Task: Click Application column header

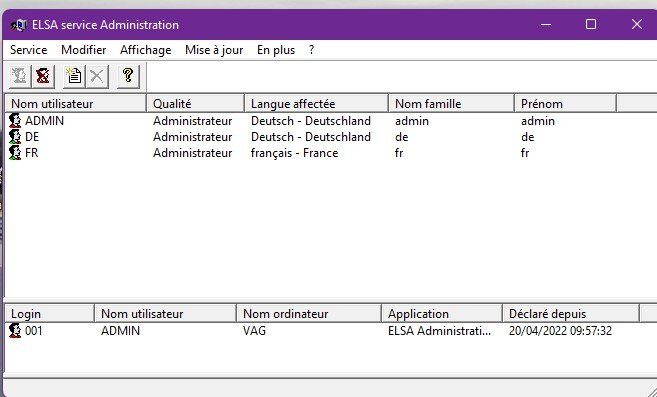Action: click(442, 314)
